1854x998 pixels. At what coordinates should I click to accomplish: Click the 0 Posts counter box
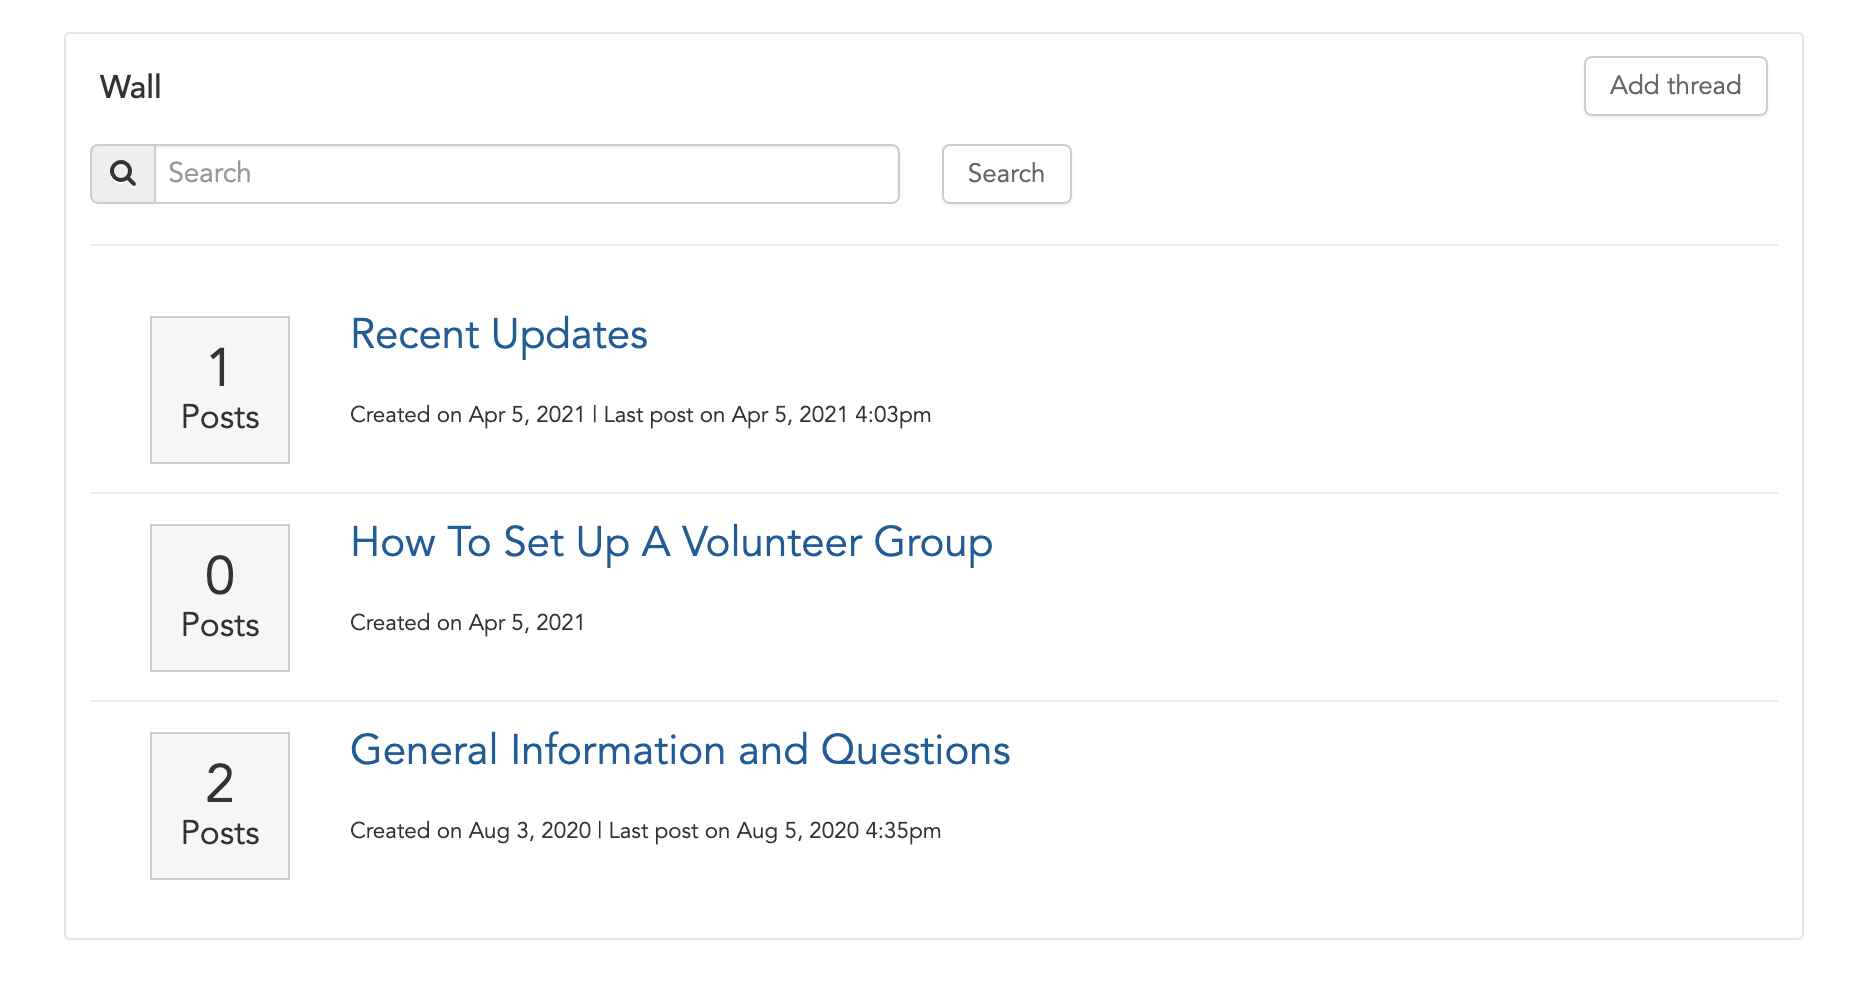220,598
